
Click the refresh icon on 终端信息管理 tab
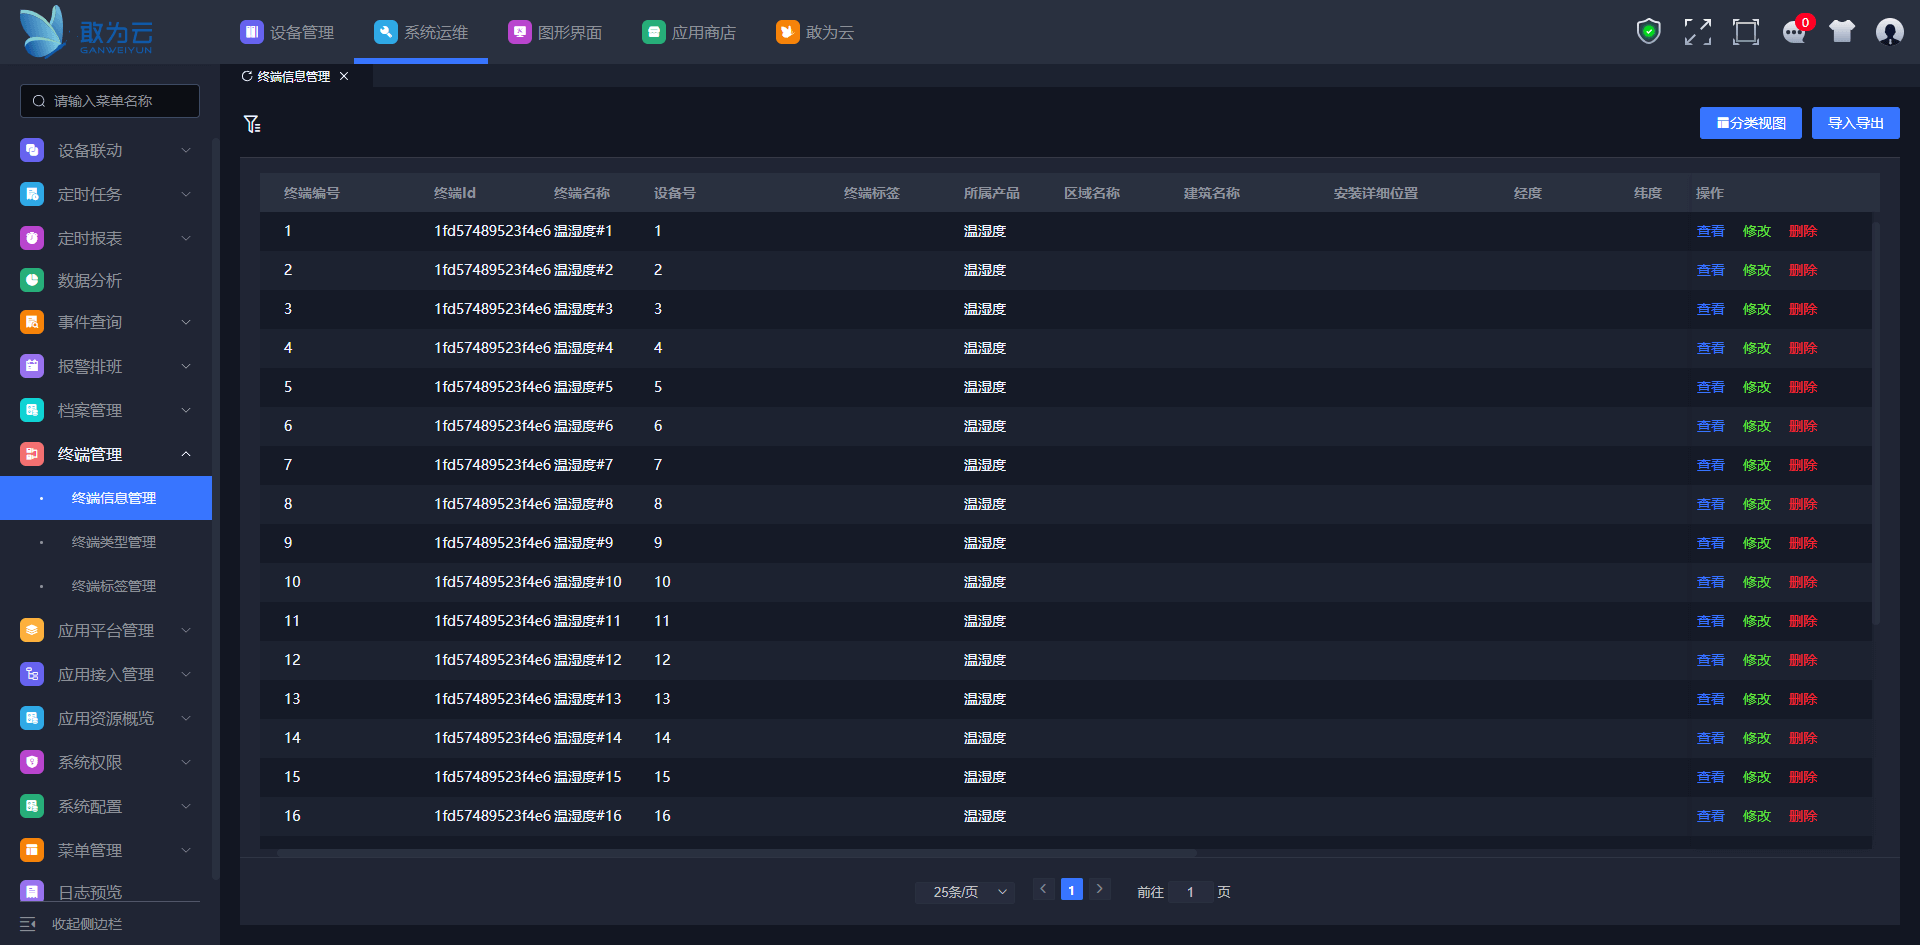[247, 77]
